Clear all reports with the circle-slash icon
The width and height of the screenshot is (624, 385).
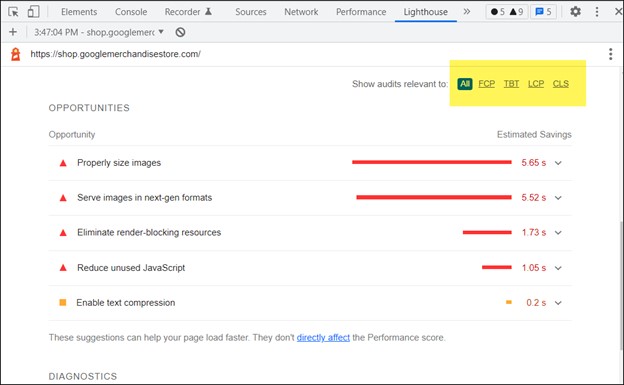(180, 32)
